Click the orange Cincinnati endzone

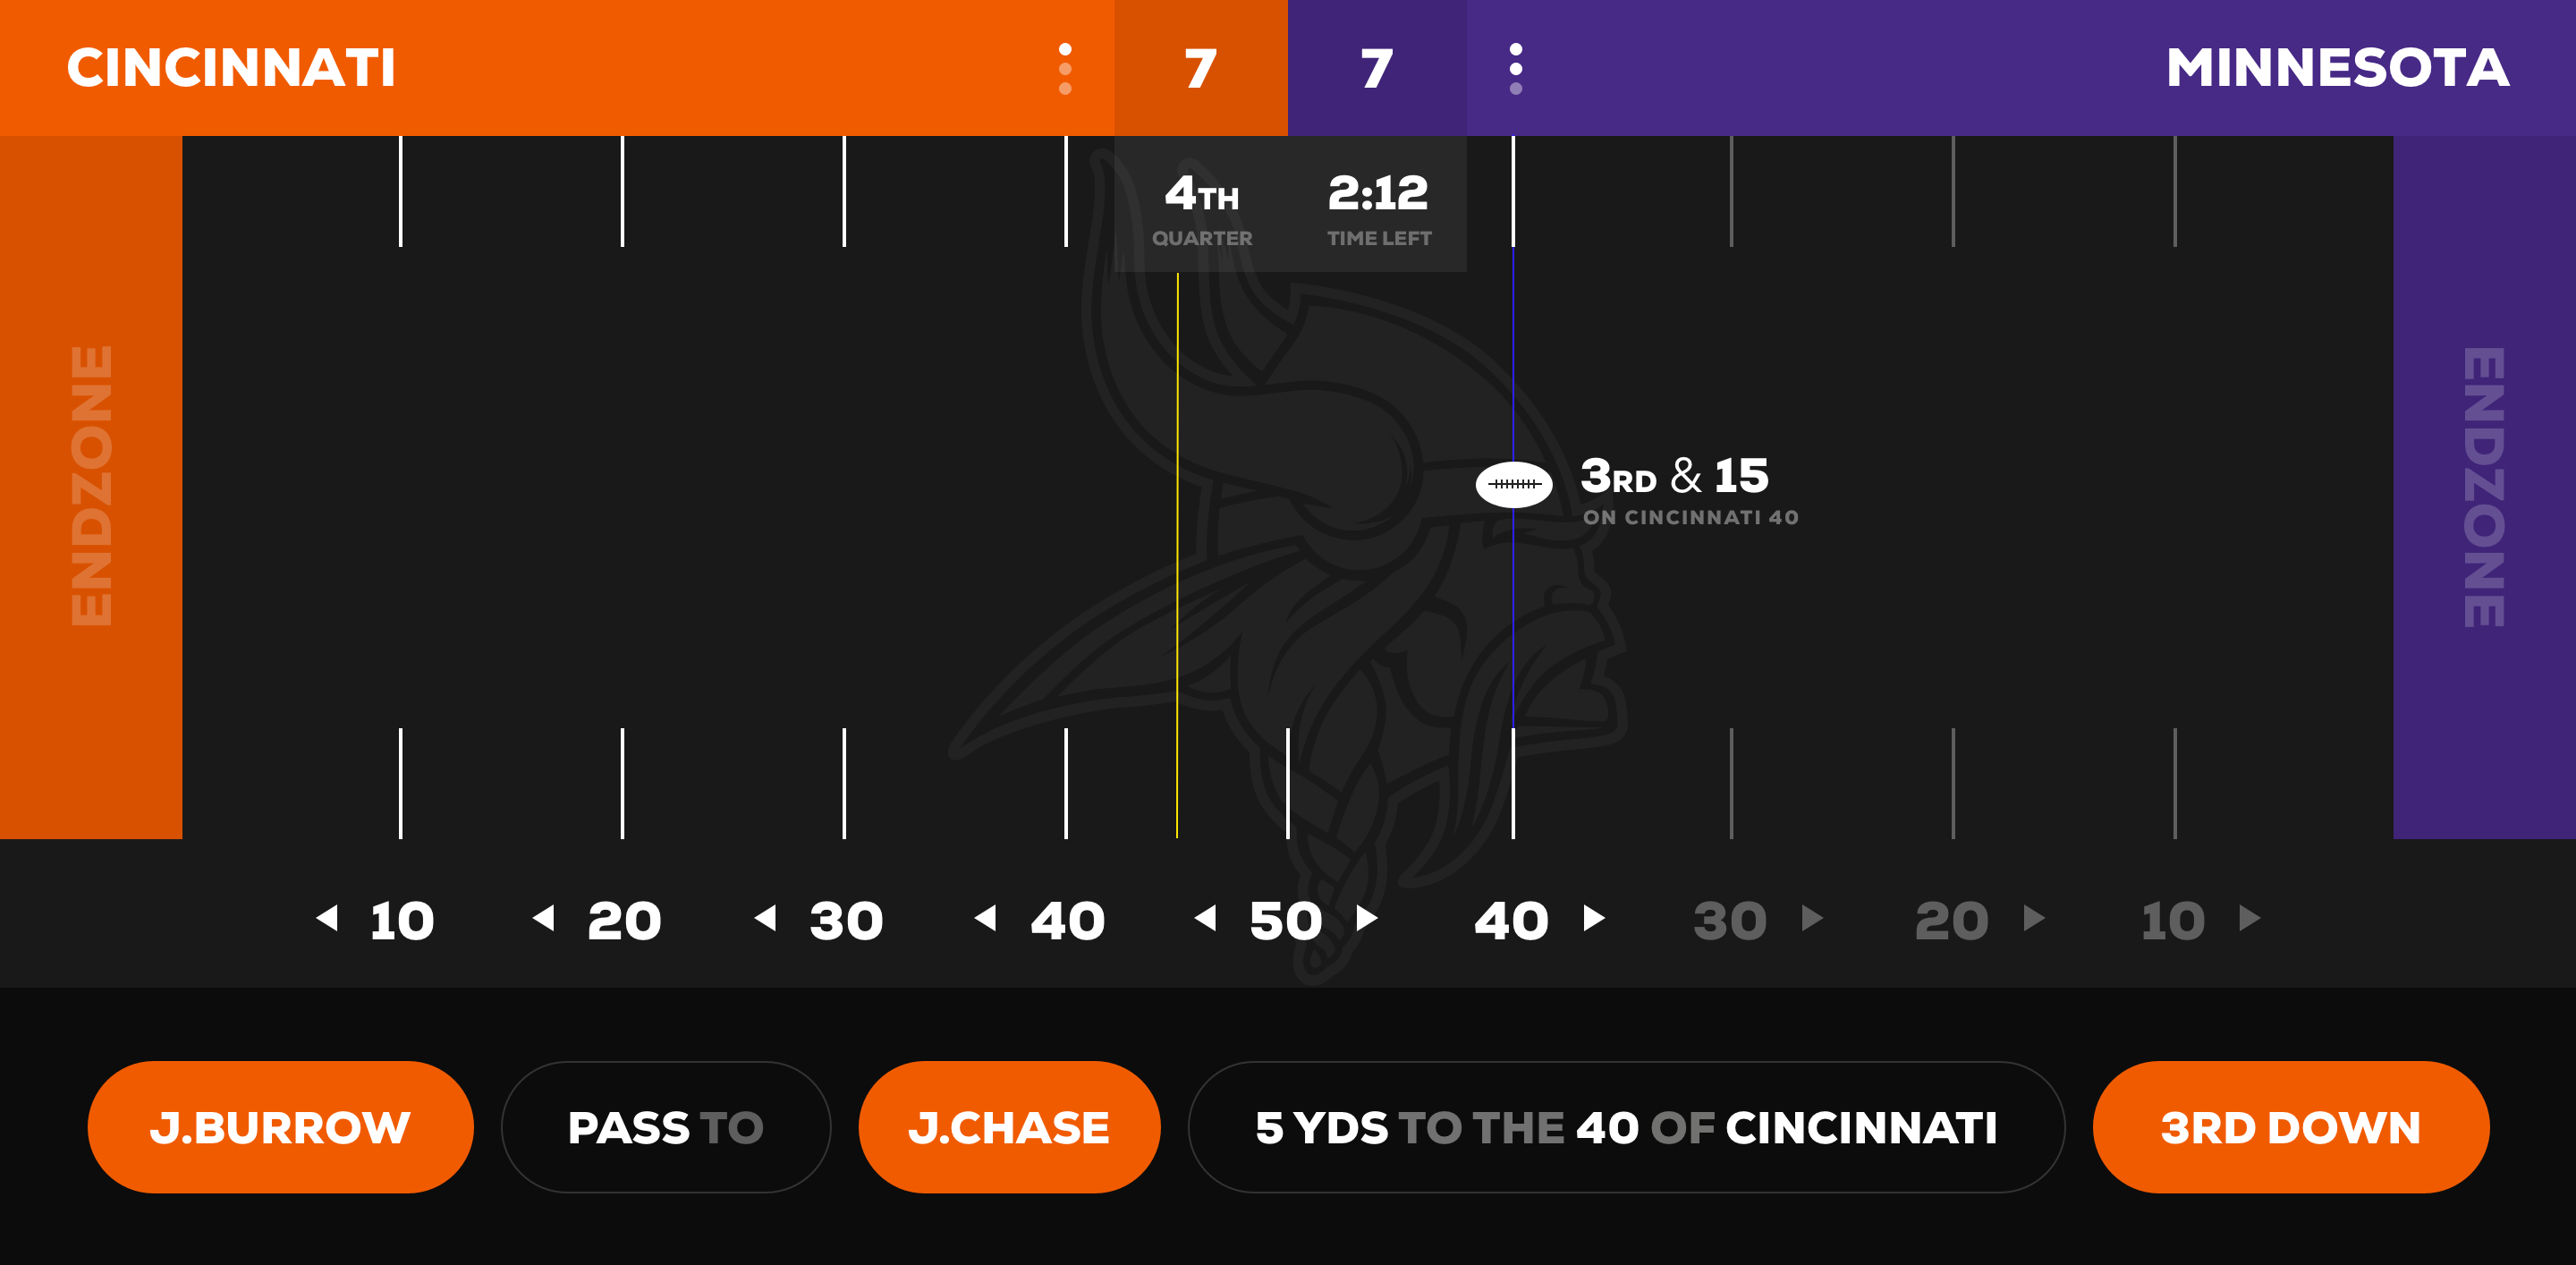(91, 487)
